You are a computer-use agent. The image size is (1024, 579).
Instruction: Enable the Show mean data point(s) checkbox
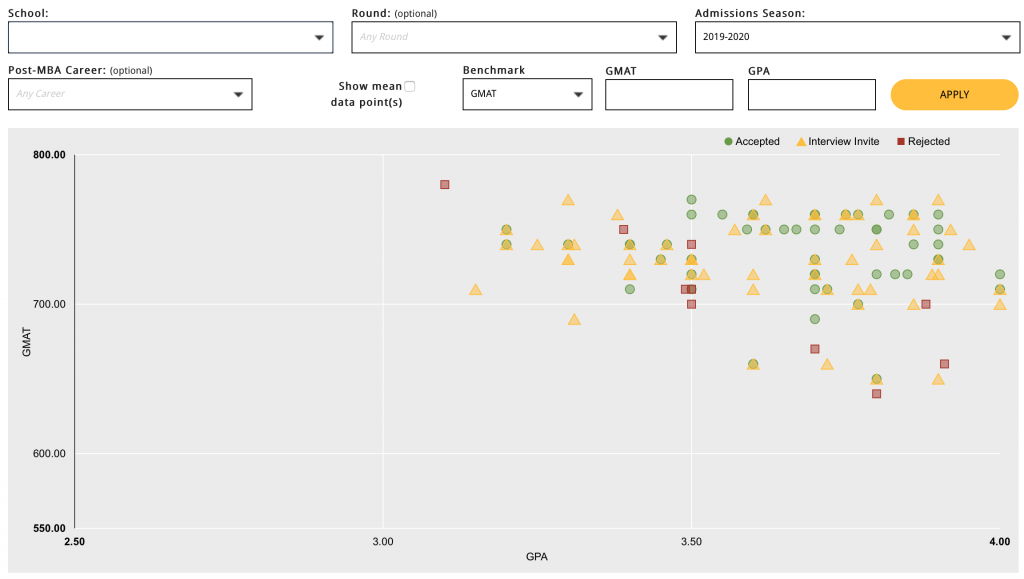click(x=409, y=87)
